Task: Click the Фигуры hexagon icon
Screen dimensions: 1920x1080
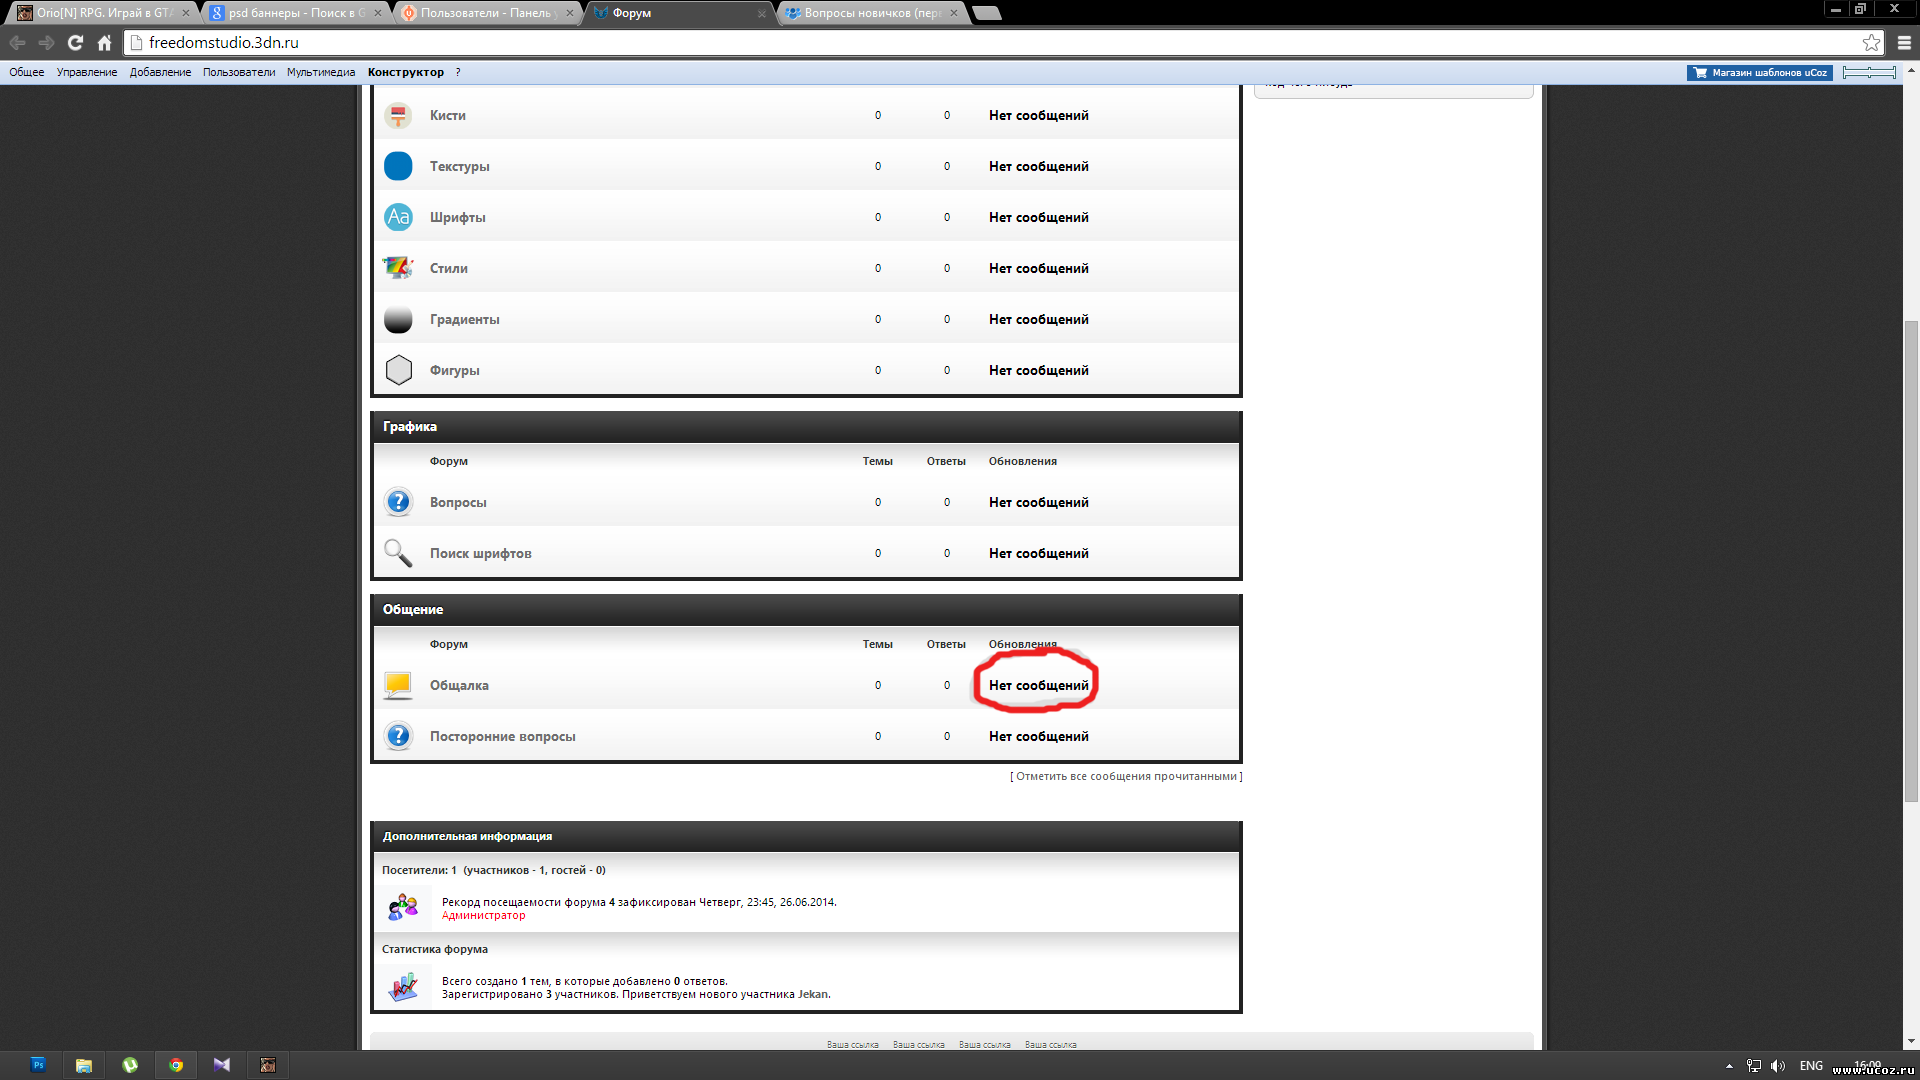Action: [x=398, y=370]
